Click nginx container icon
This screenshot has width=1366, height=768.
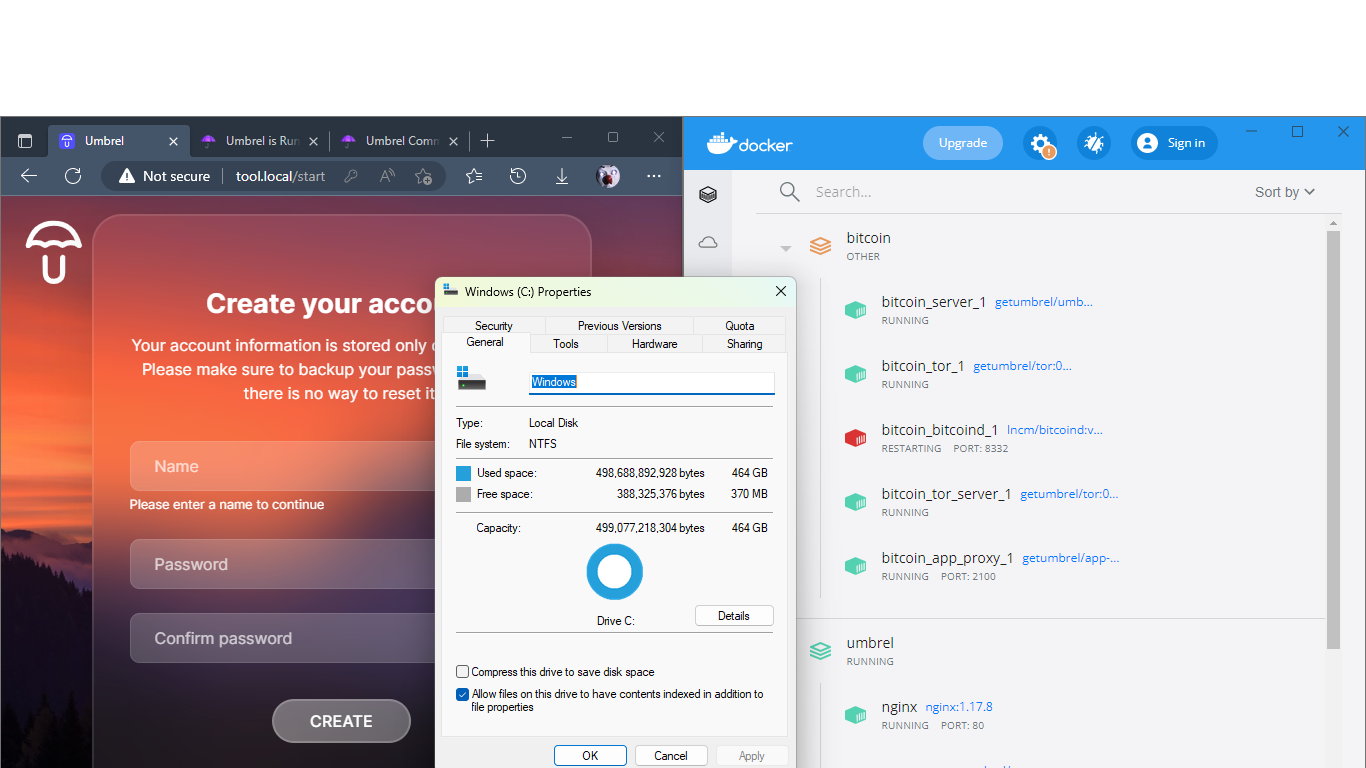coord(855,715)
